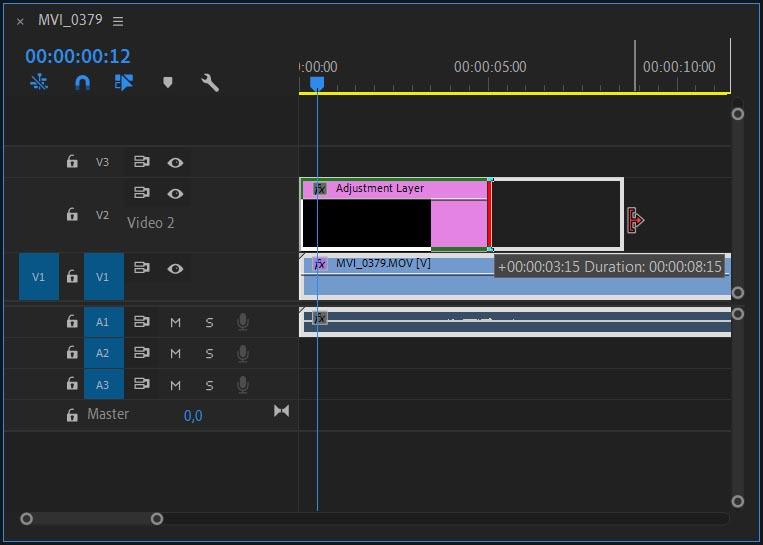Viewport: 763px width, 545px height.
Task: Toggle sync lock on track A1
Action: pyautogui.click(x=142, y=322)
